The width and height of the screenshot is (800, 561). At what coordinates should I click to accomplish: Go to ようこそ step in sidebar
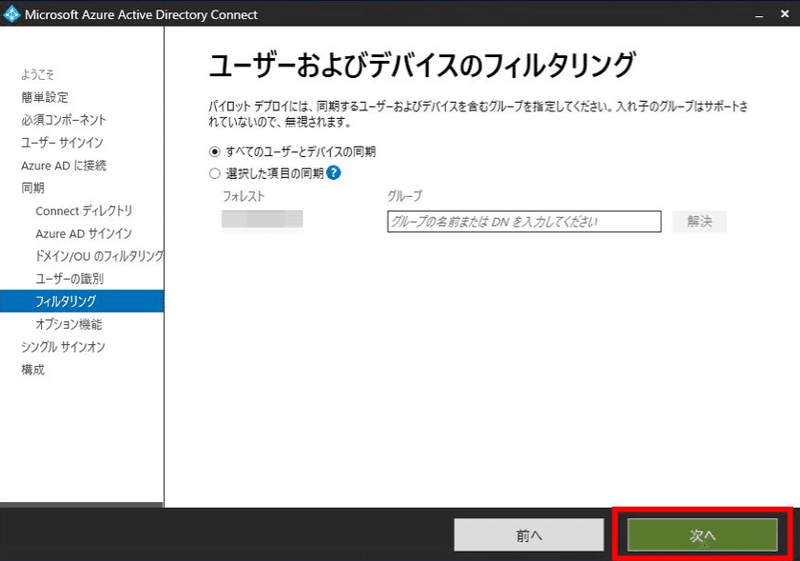(x=37, y=74)
